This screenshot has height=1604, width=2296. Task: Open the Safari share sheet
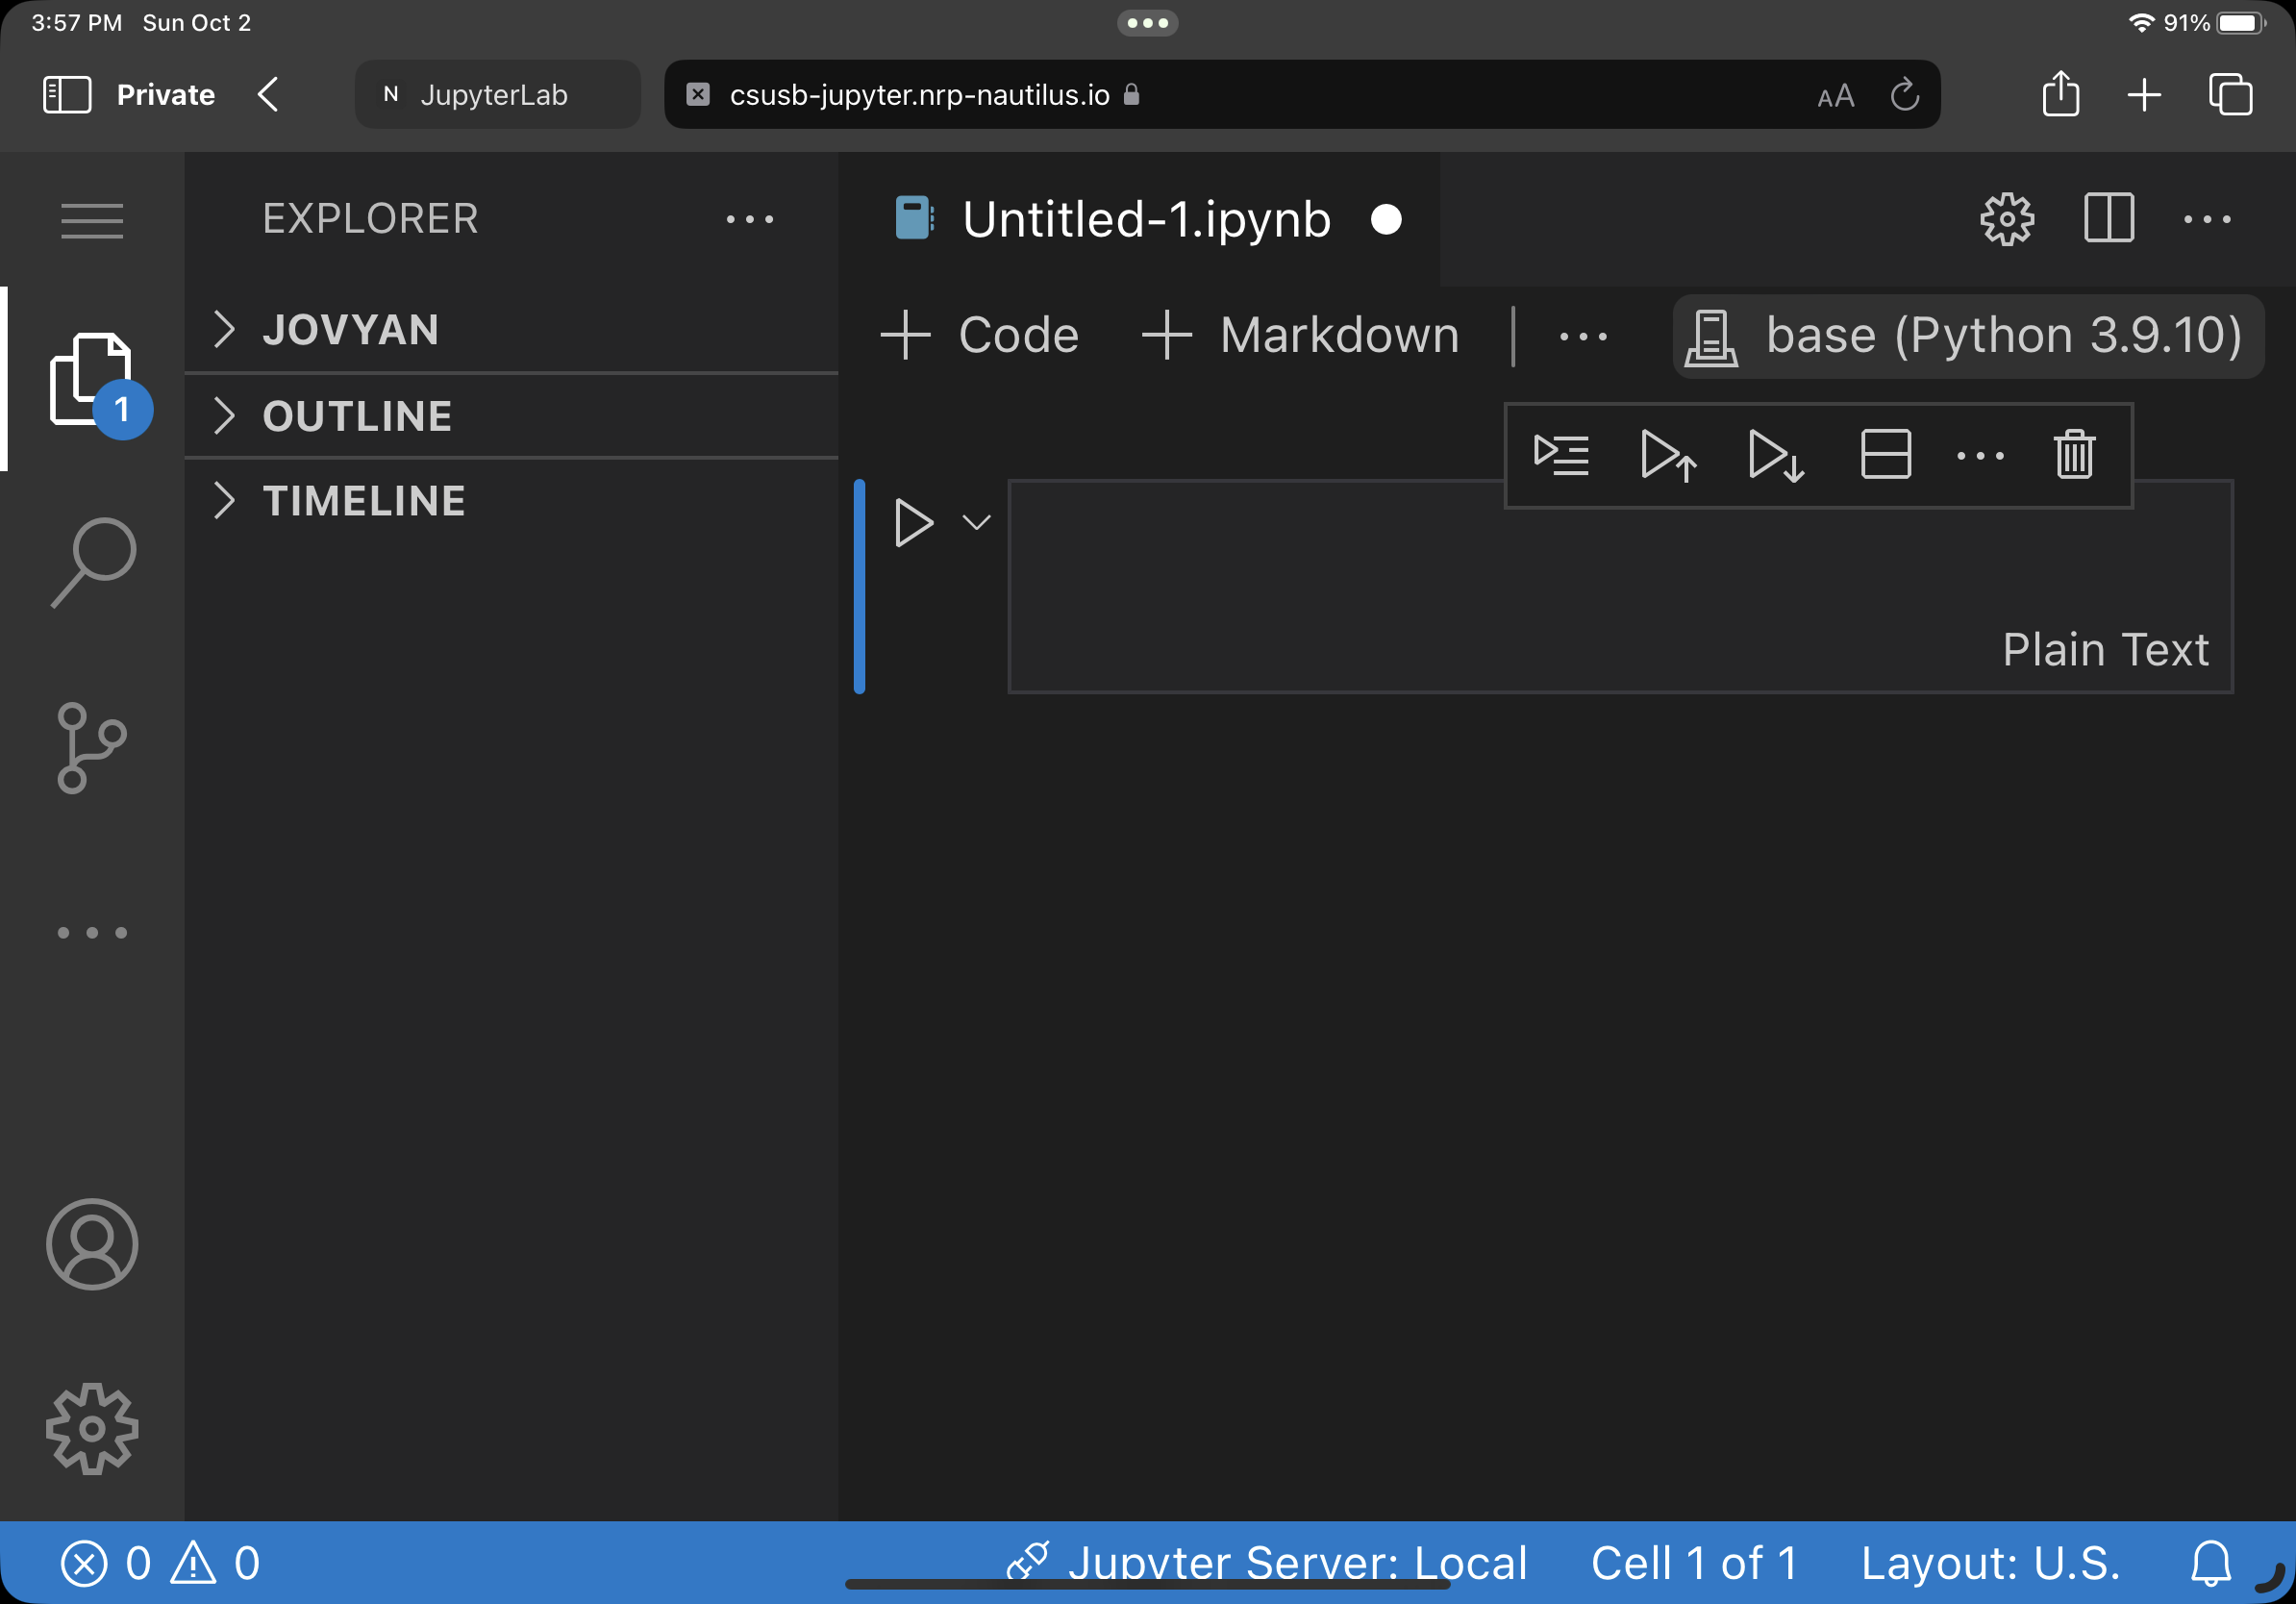tap(2061, 94)
